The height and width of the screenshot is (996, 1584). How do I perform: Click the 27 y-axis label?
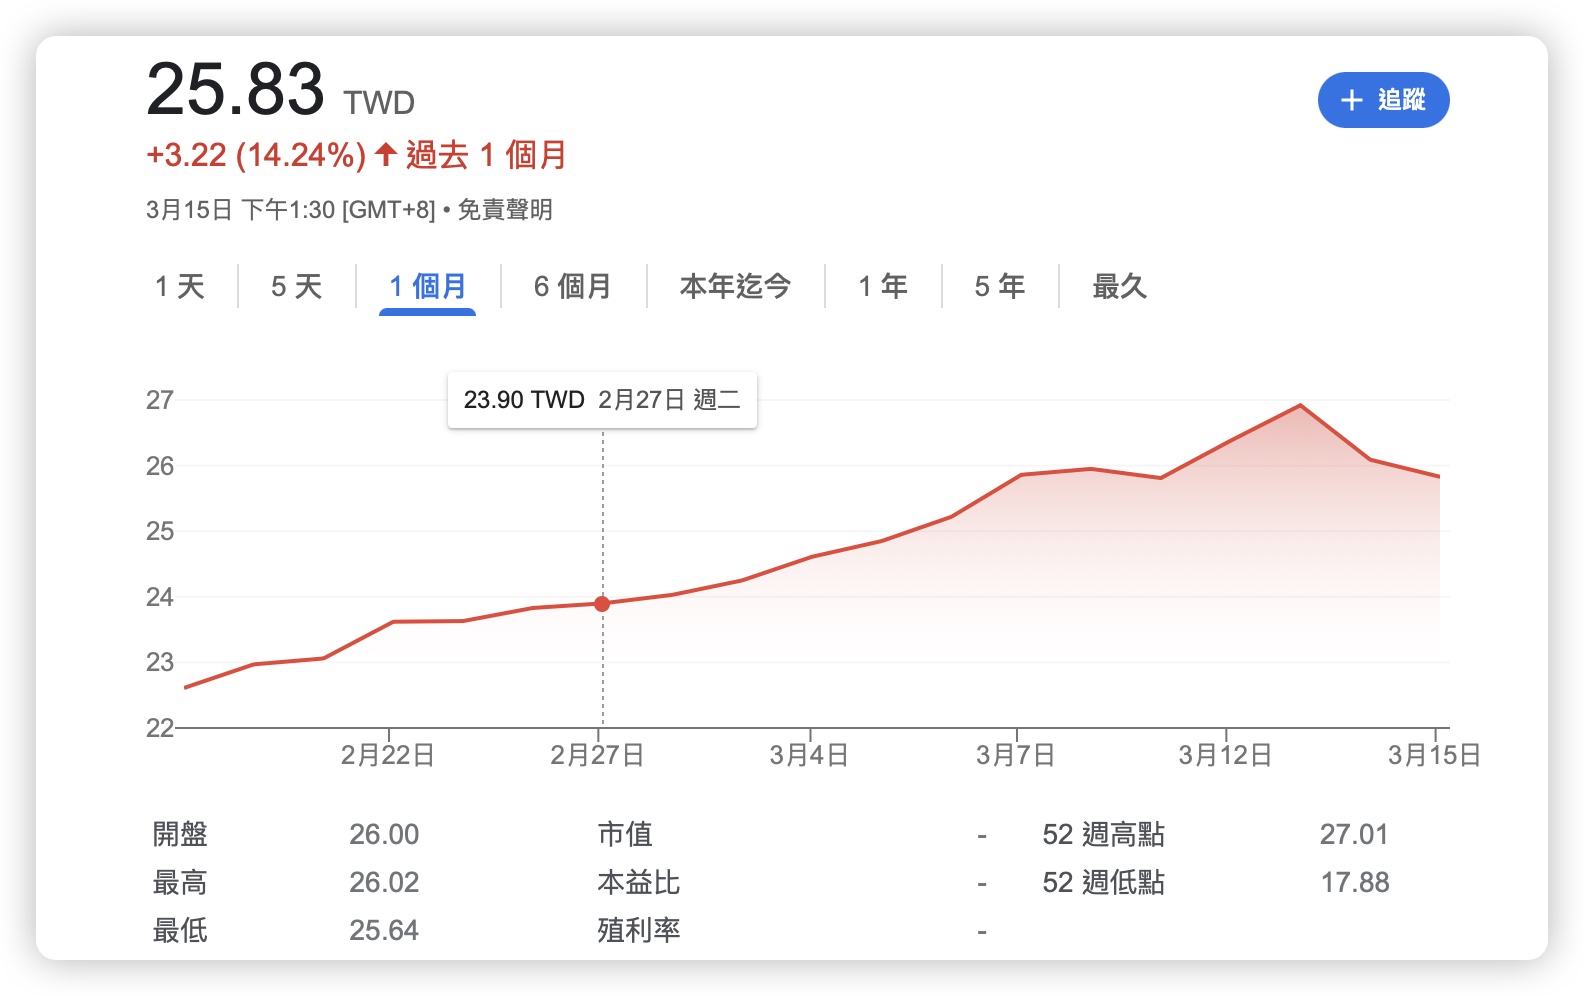[160, 400]
